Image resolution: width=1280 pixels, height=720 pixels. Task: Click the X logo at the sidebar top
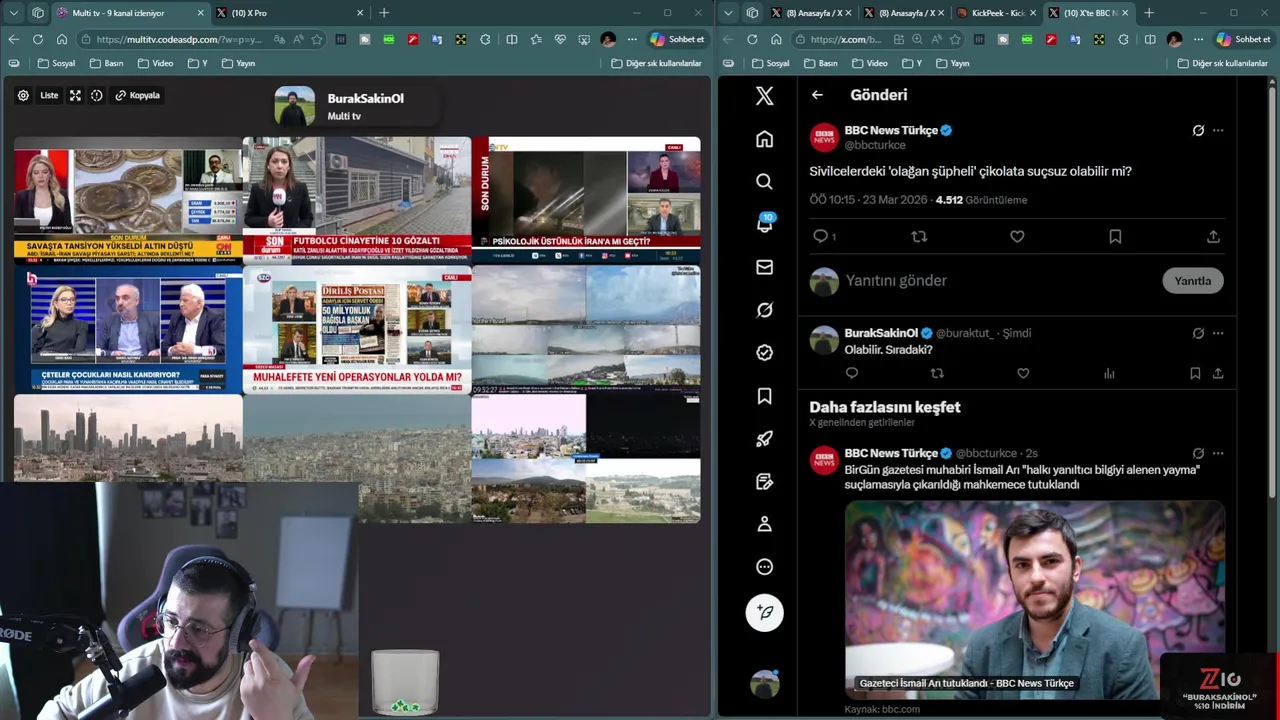pos(764,96)
